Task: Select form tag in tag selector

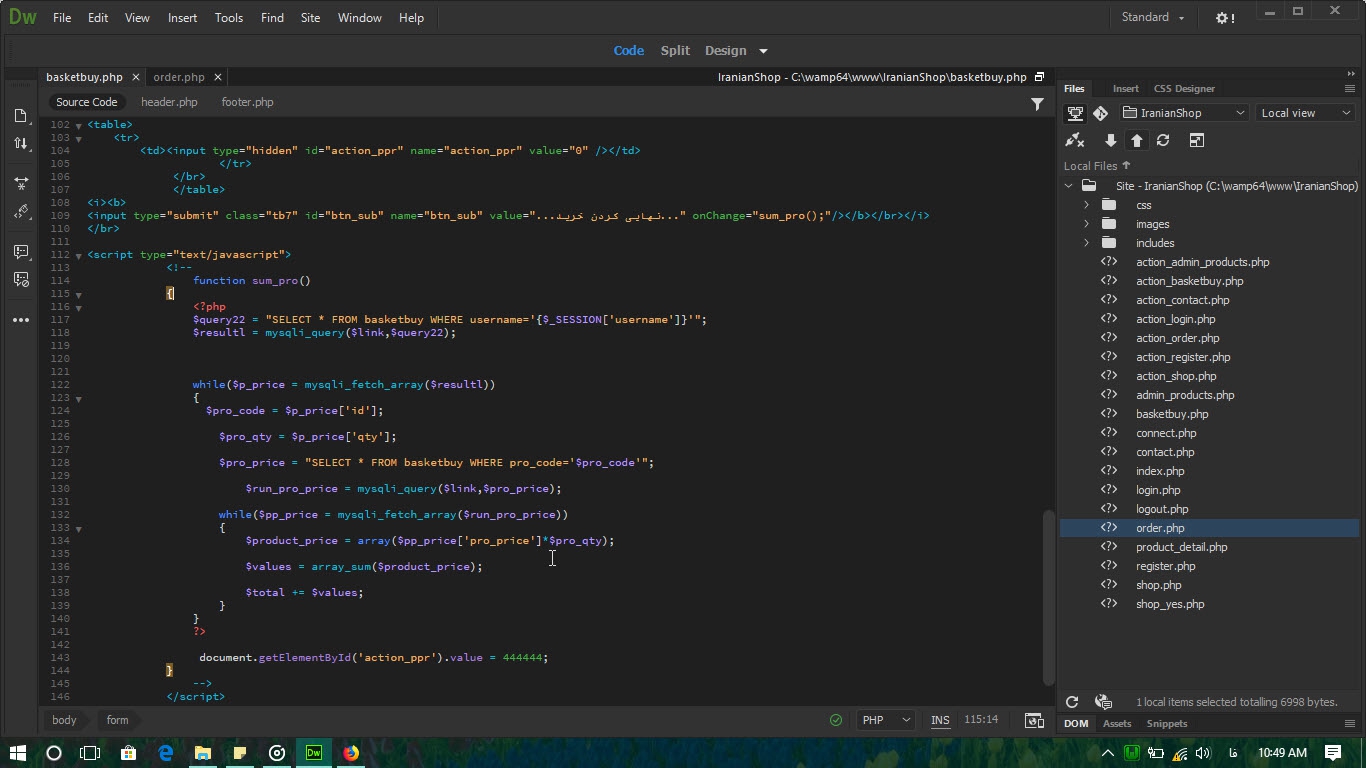Action: click(x=117, y=720)
